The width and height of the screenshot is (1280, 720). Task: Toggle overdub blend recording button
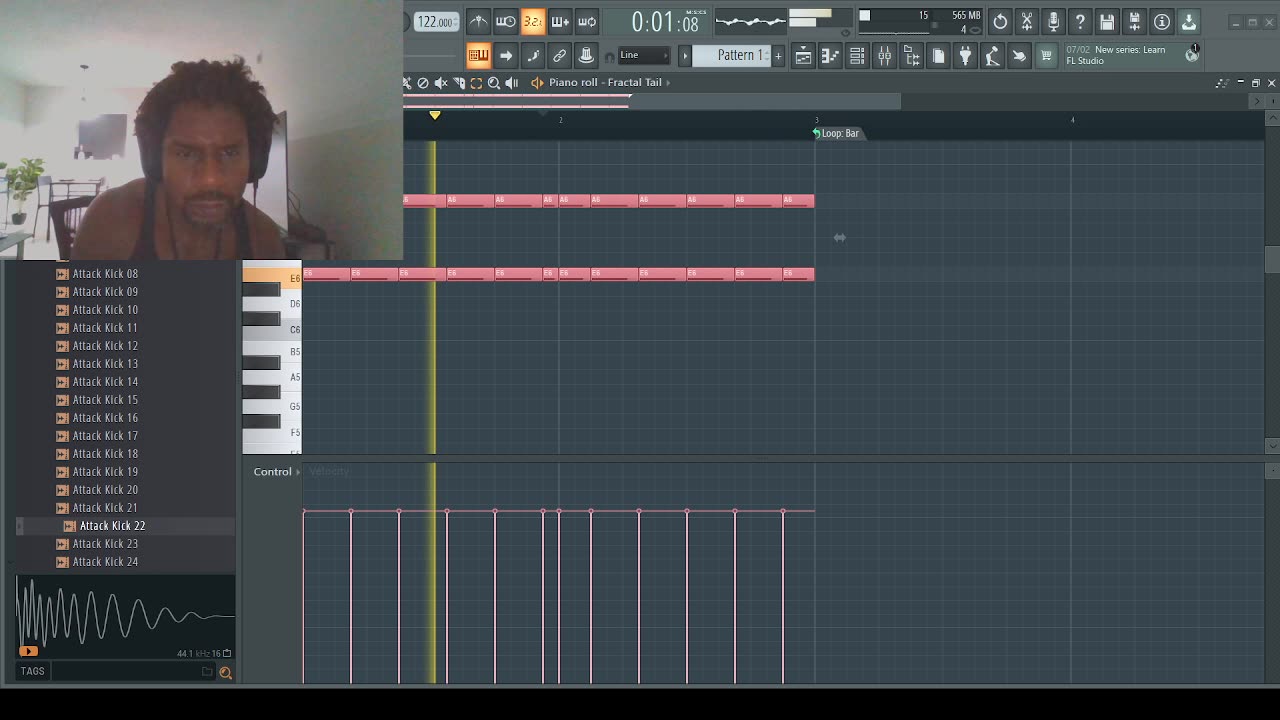tap(560, 22)
